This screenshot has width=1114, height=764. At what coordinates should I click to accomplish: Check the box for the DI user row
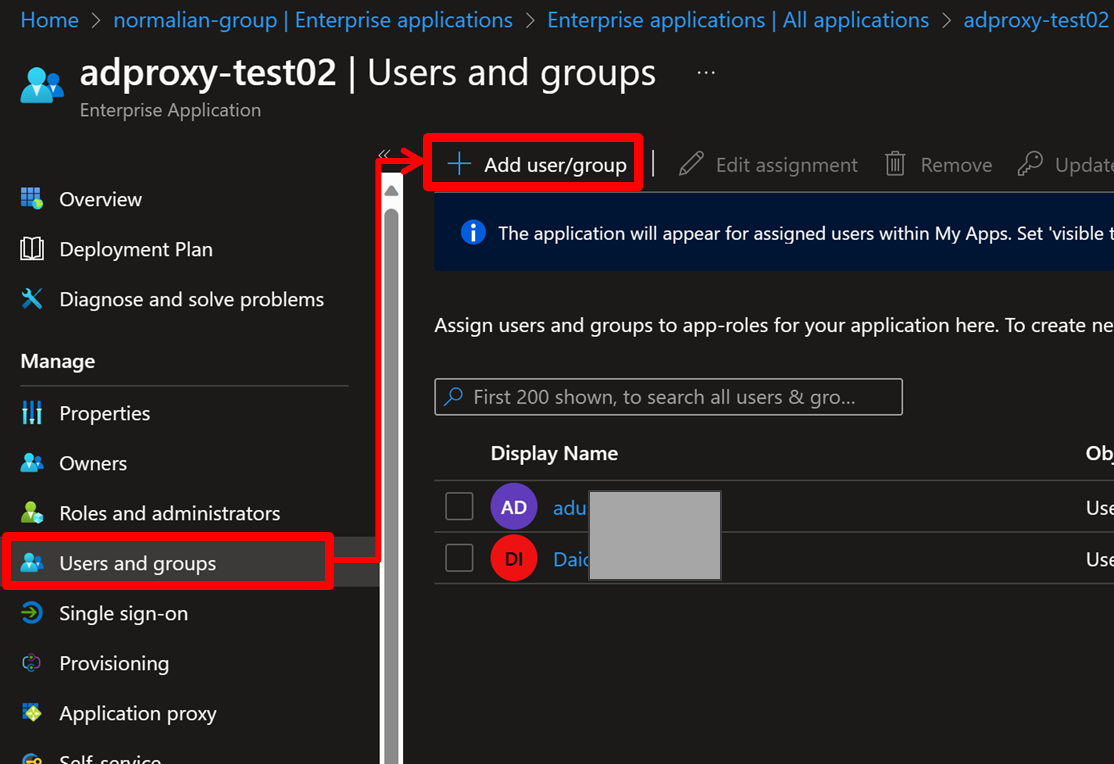(459, 558)
